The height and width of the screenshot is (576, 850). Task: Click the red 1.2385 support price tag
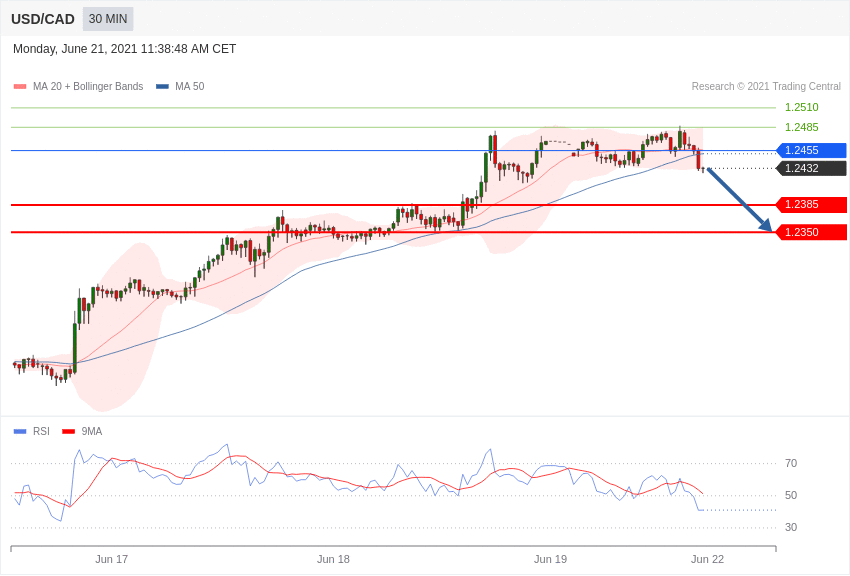click(x=811, y=204)
